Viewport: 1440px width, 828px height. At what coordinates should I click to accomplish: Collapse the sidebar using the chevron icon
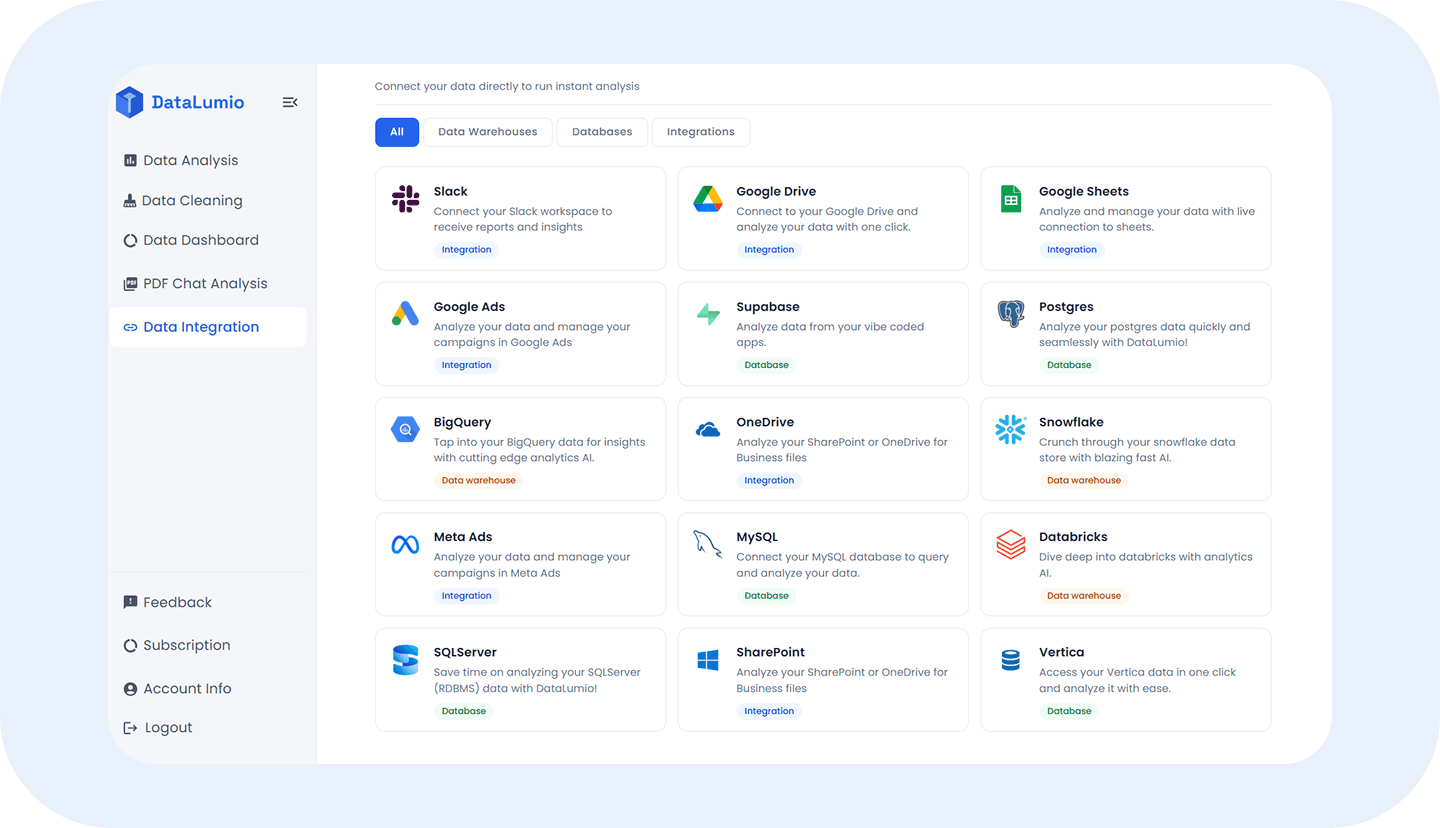(289, 101)
